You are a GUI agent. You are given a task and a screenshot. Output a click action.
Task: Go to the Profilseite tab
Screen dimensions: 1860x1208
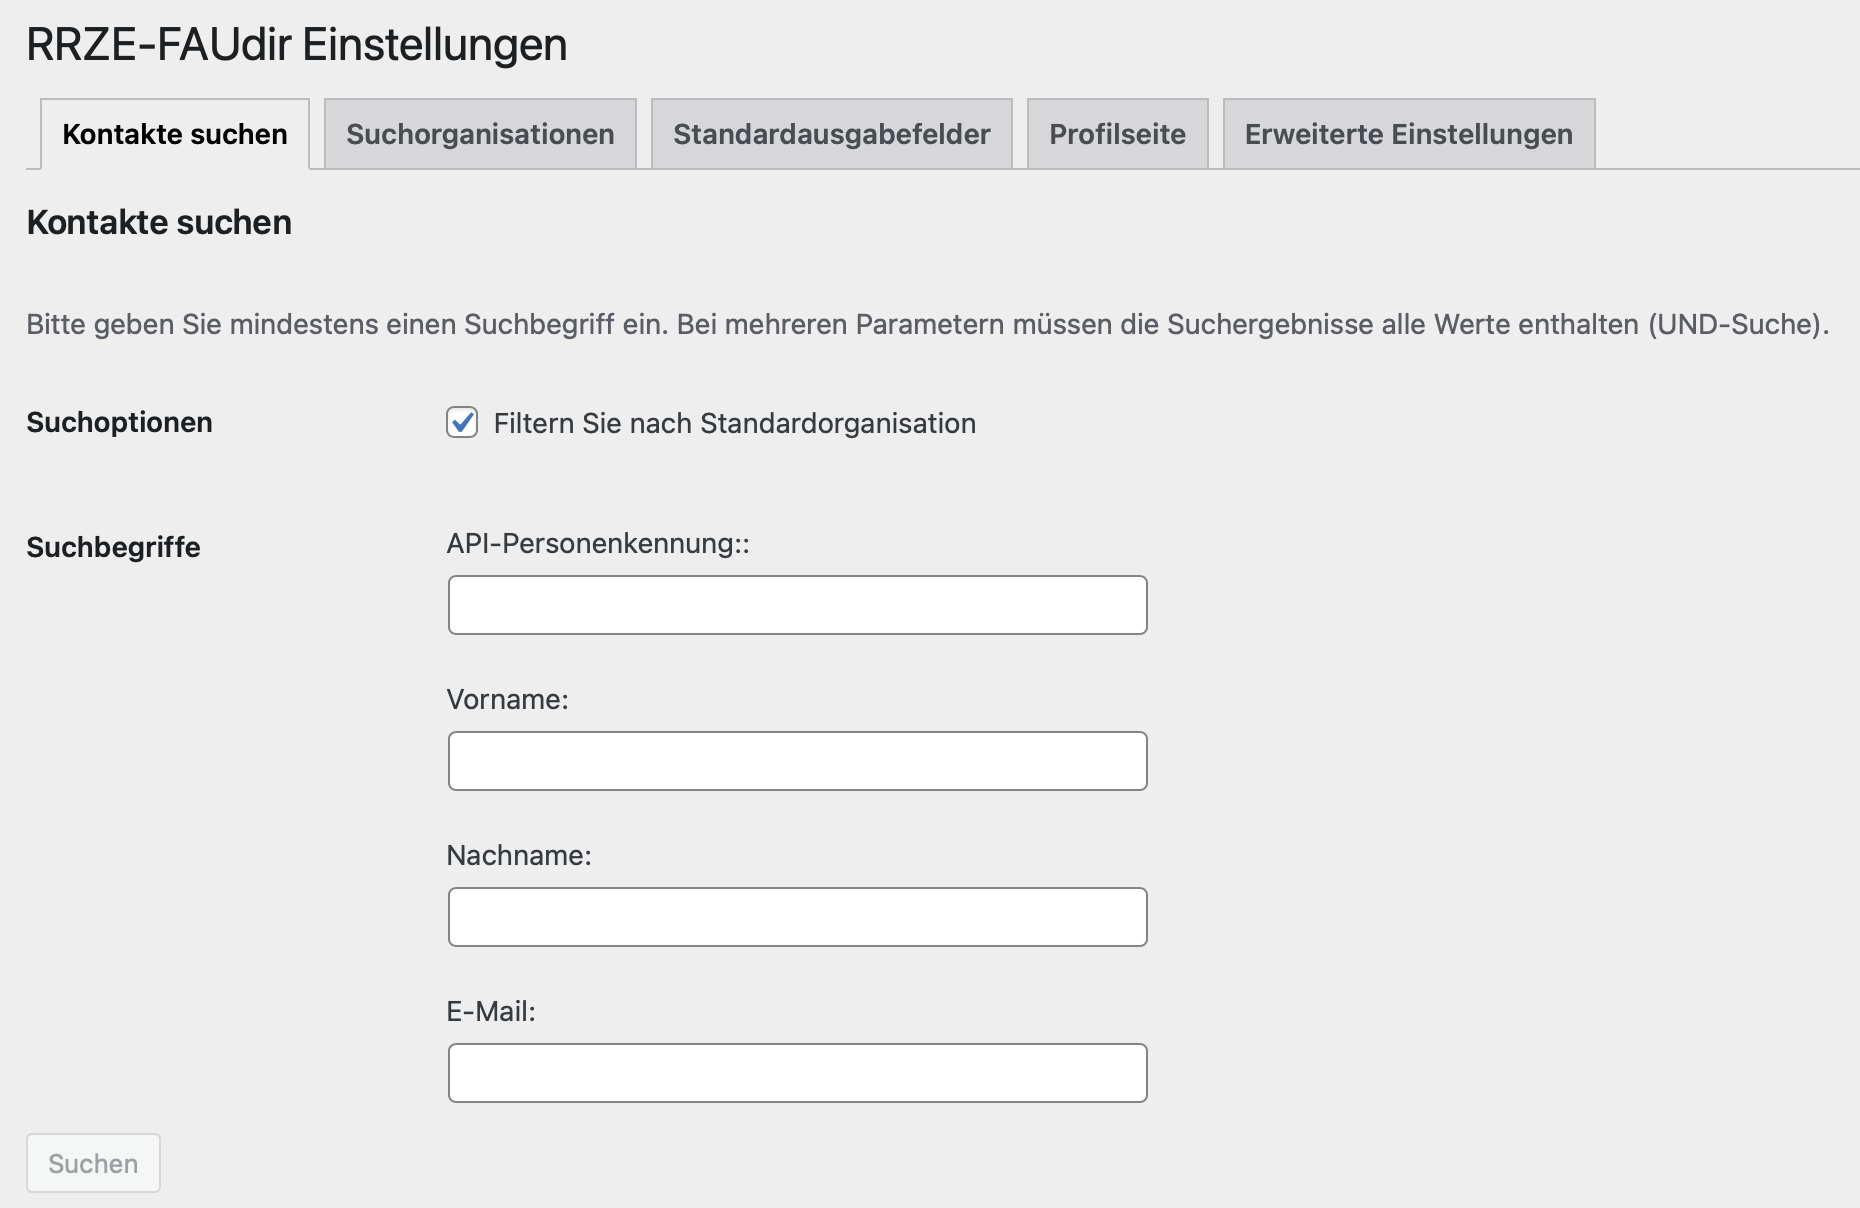[1117, 134]
